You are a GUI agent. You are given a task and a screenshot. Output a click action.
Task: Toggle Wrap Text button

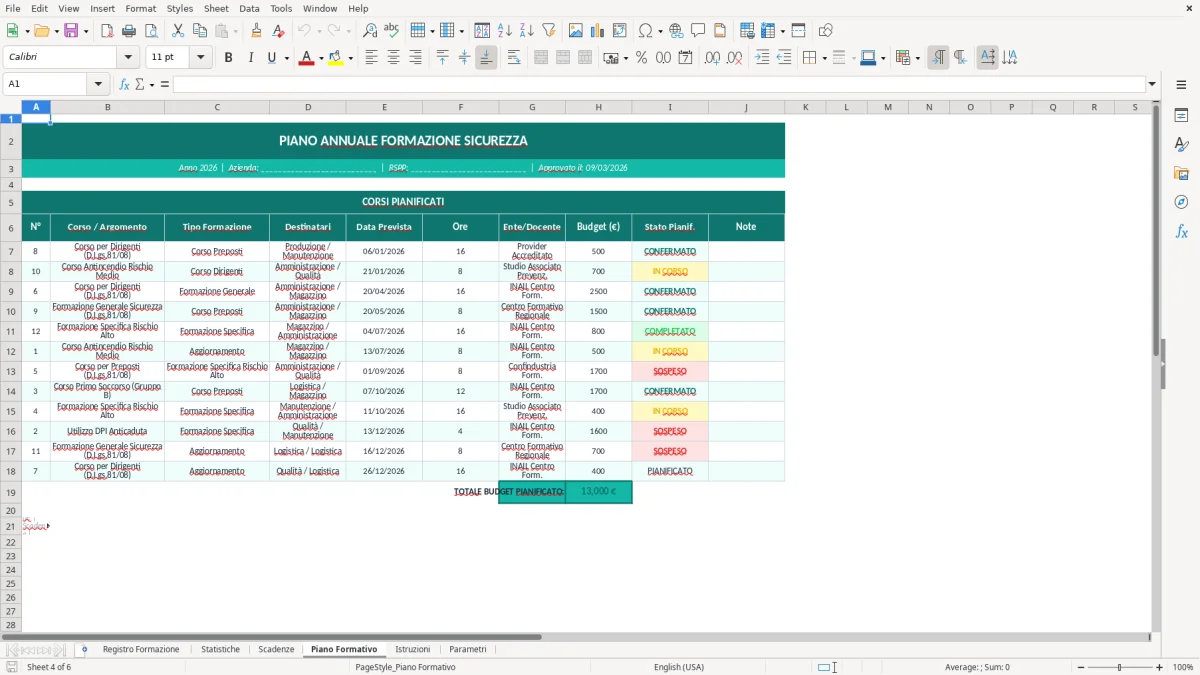point(513,58)
